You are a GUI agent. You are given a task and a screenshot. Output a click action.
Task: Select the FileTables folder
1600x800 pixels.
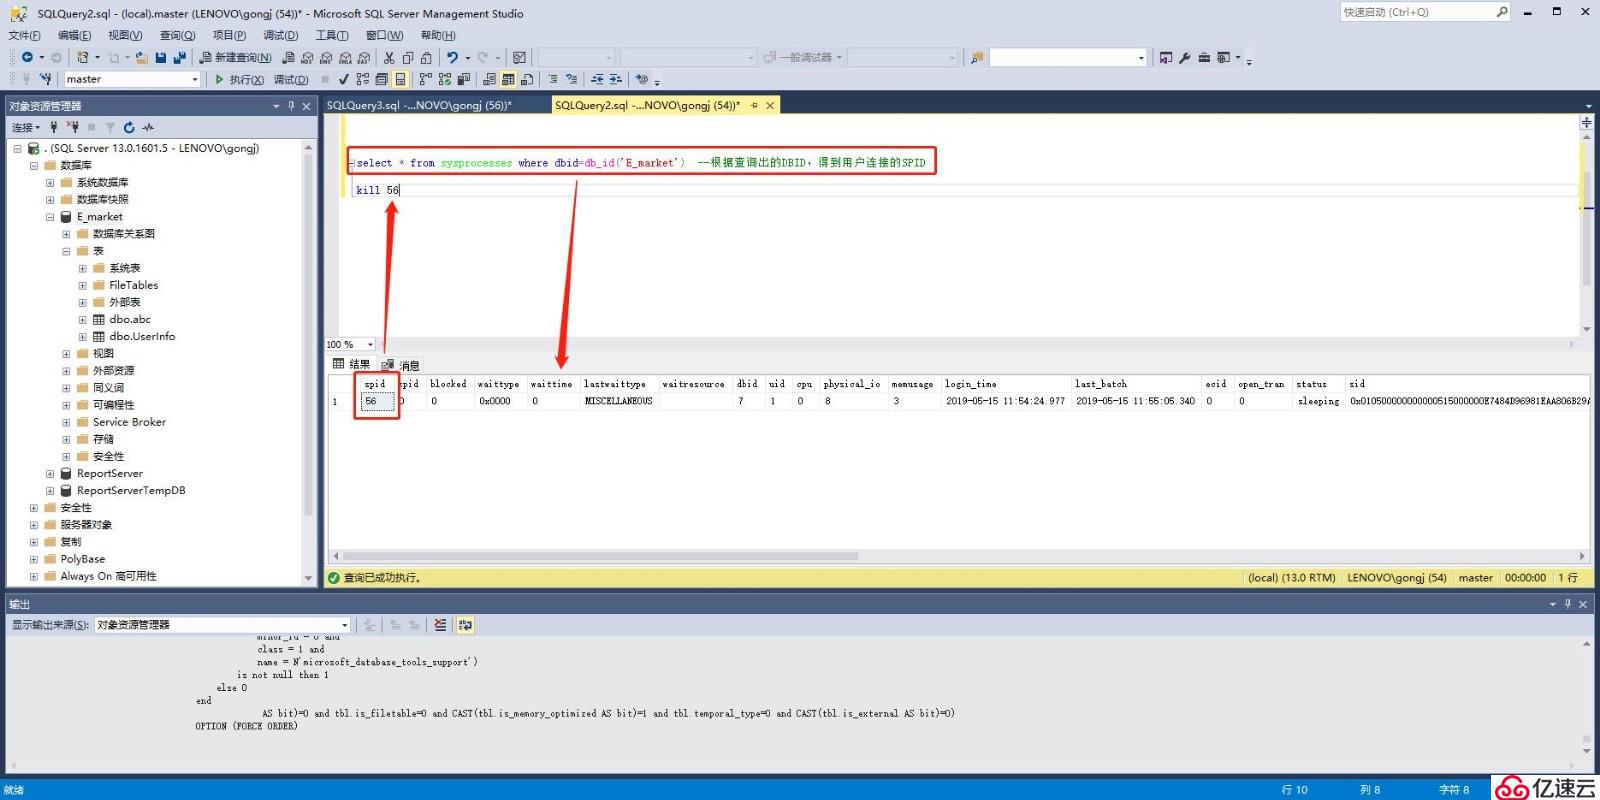tap(134, 285)
